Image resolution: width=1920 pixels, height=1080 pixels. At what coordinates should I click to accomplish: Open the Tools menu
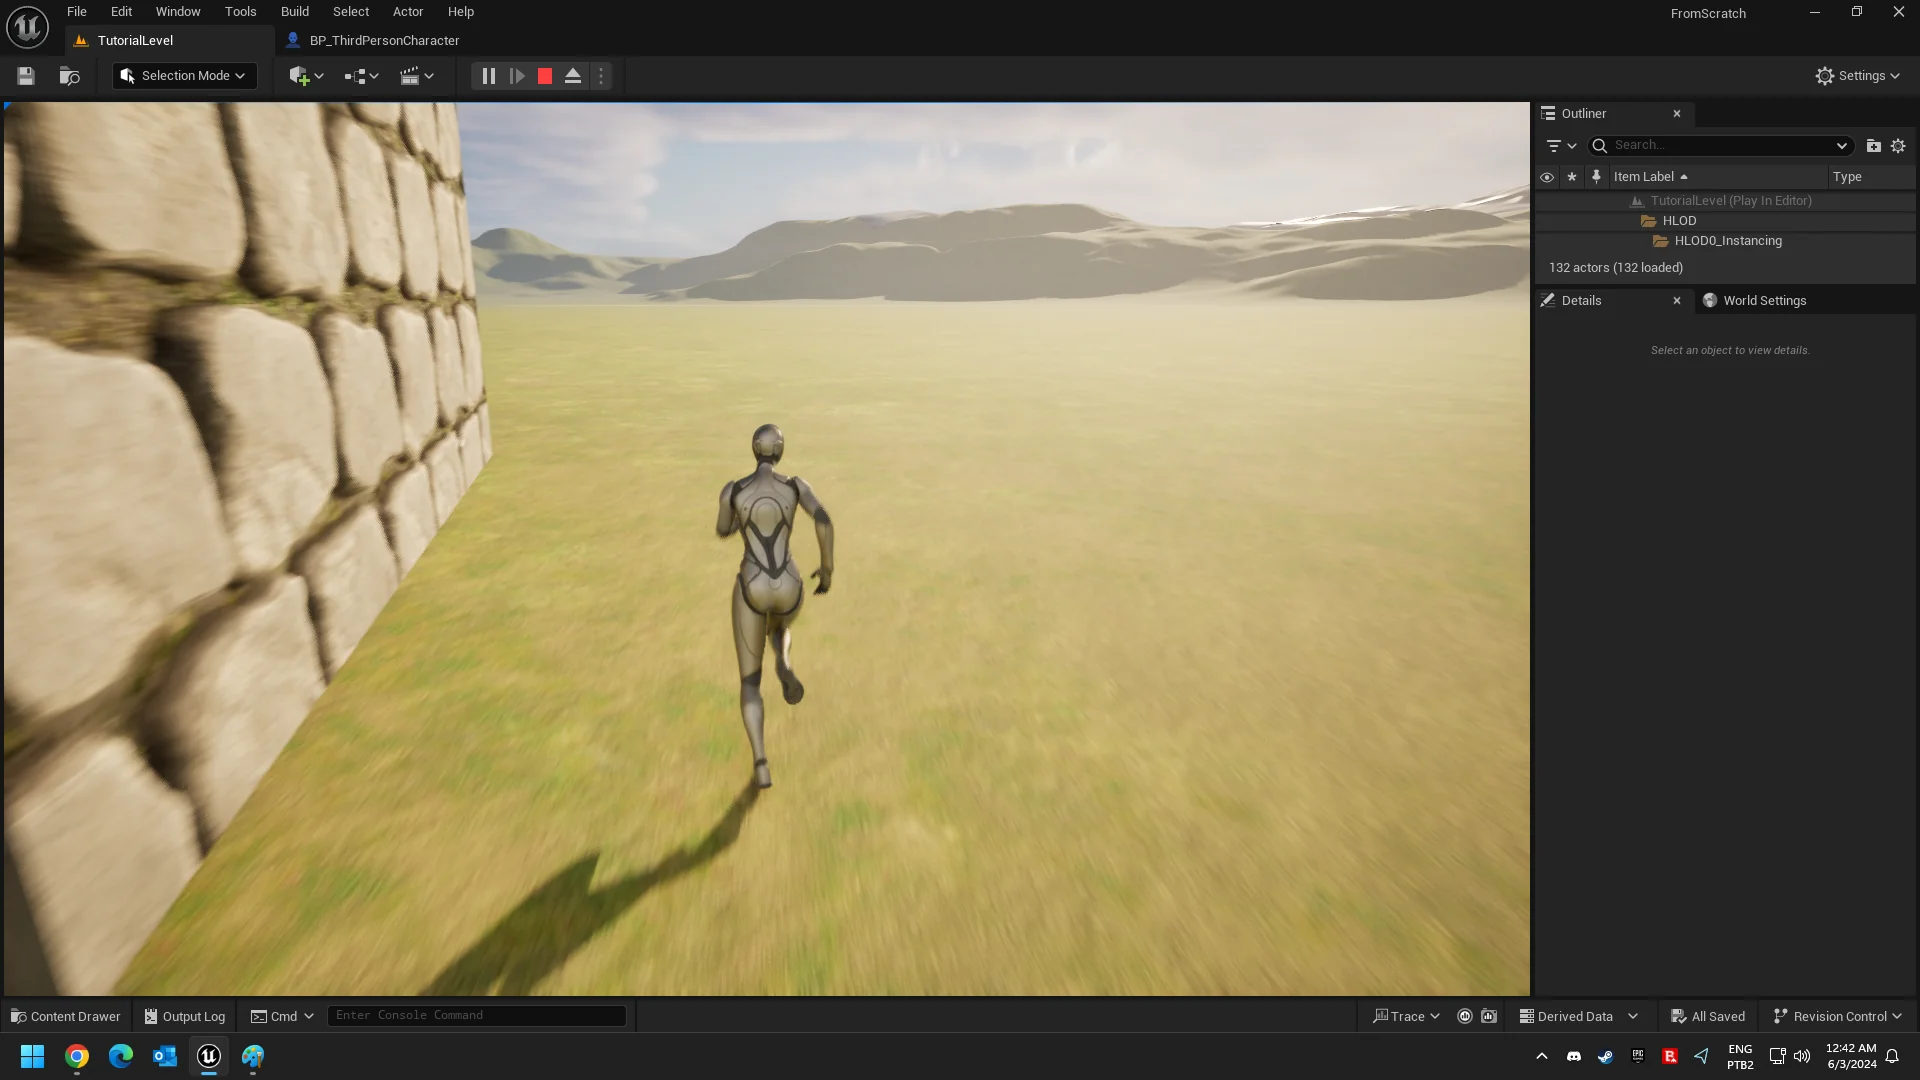click(240, 12)
